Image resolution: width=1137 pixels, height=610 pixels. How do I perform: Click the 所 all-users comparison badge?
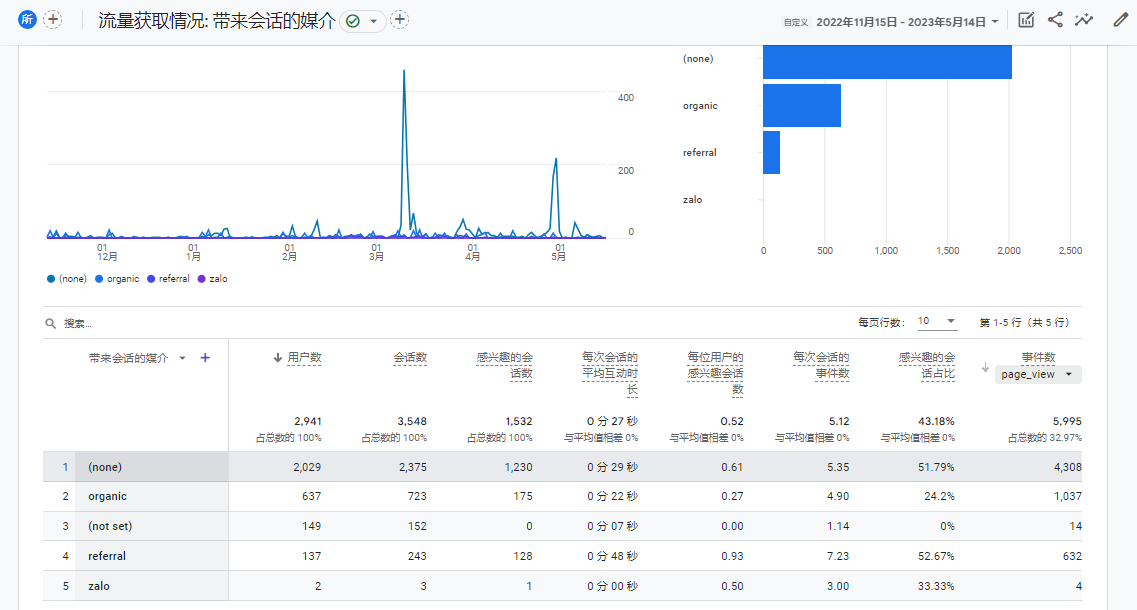28,20
